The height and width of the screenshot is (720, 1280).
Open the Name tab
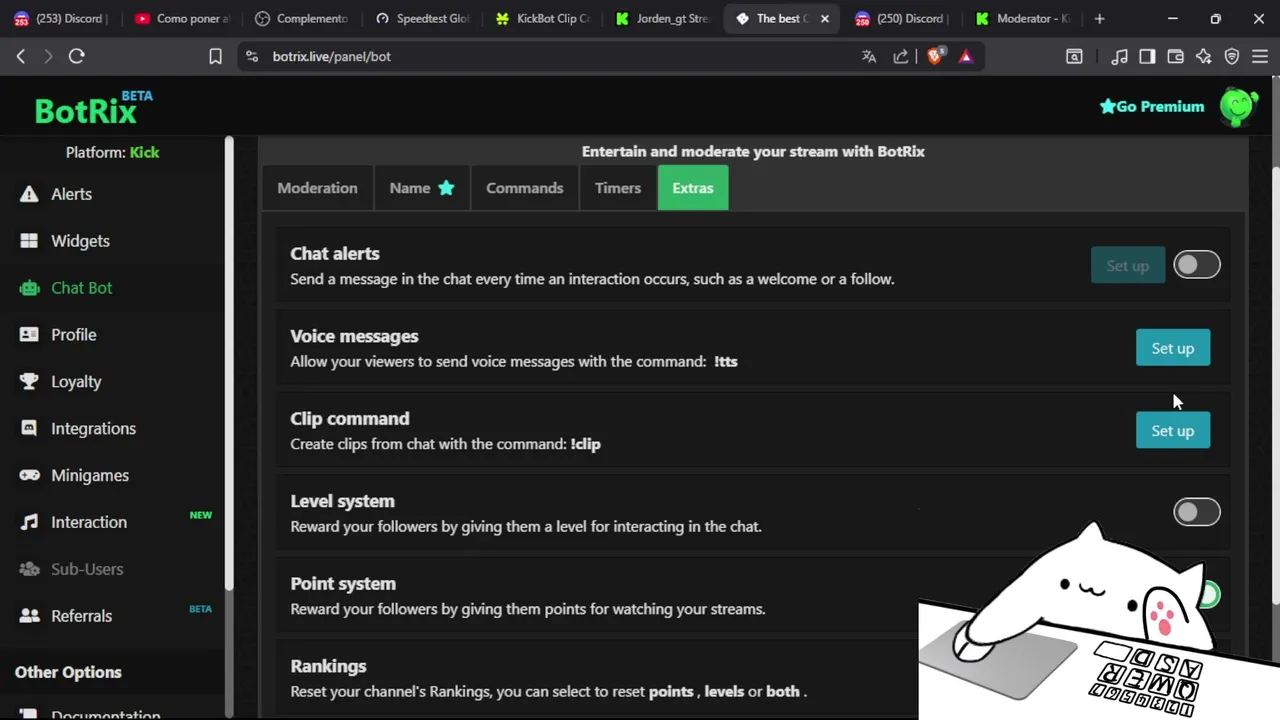tap(422, 188)
